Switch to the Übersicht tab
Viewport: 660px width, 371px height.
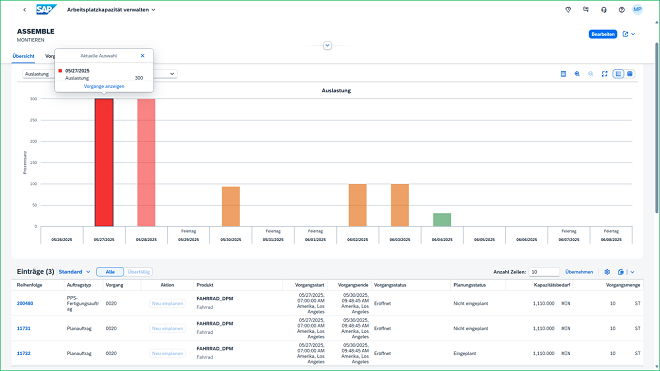click(23, 56)
